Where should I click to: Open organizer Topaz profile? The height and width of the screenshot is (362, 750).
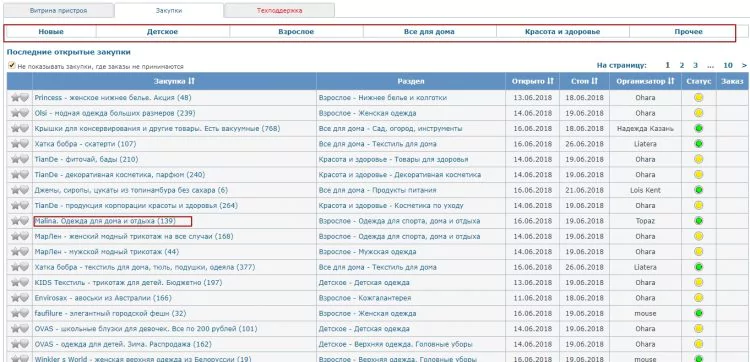pyautogui.click(x=645, y=221)
